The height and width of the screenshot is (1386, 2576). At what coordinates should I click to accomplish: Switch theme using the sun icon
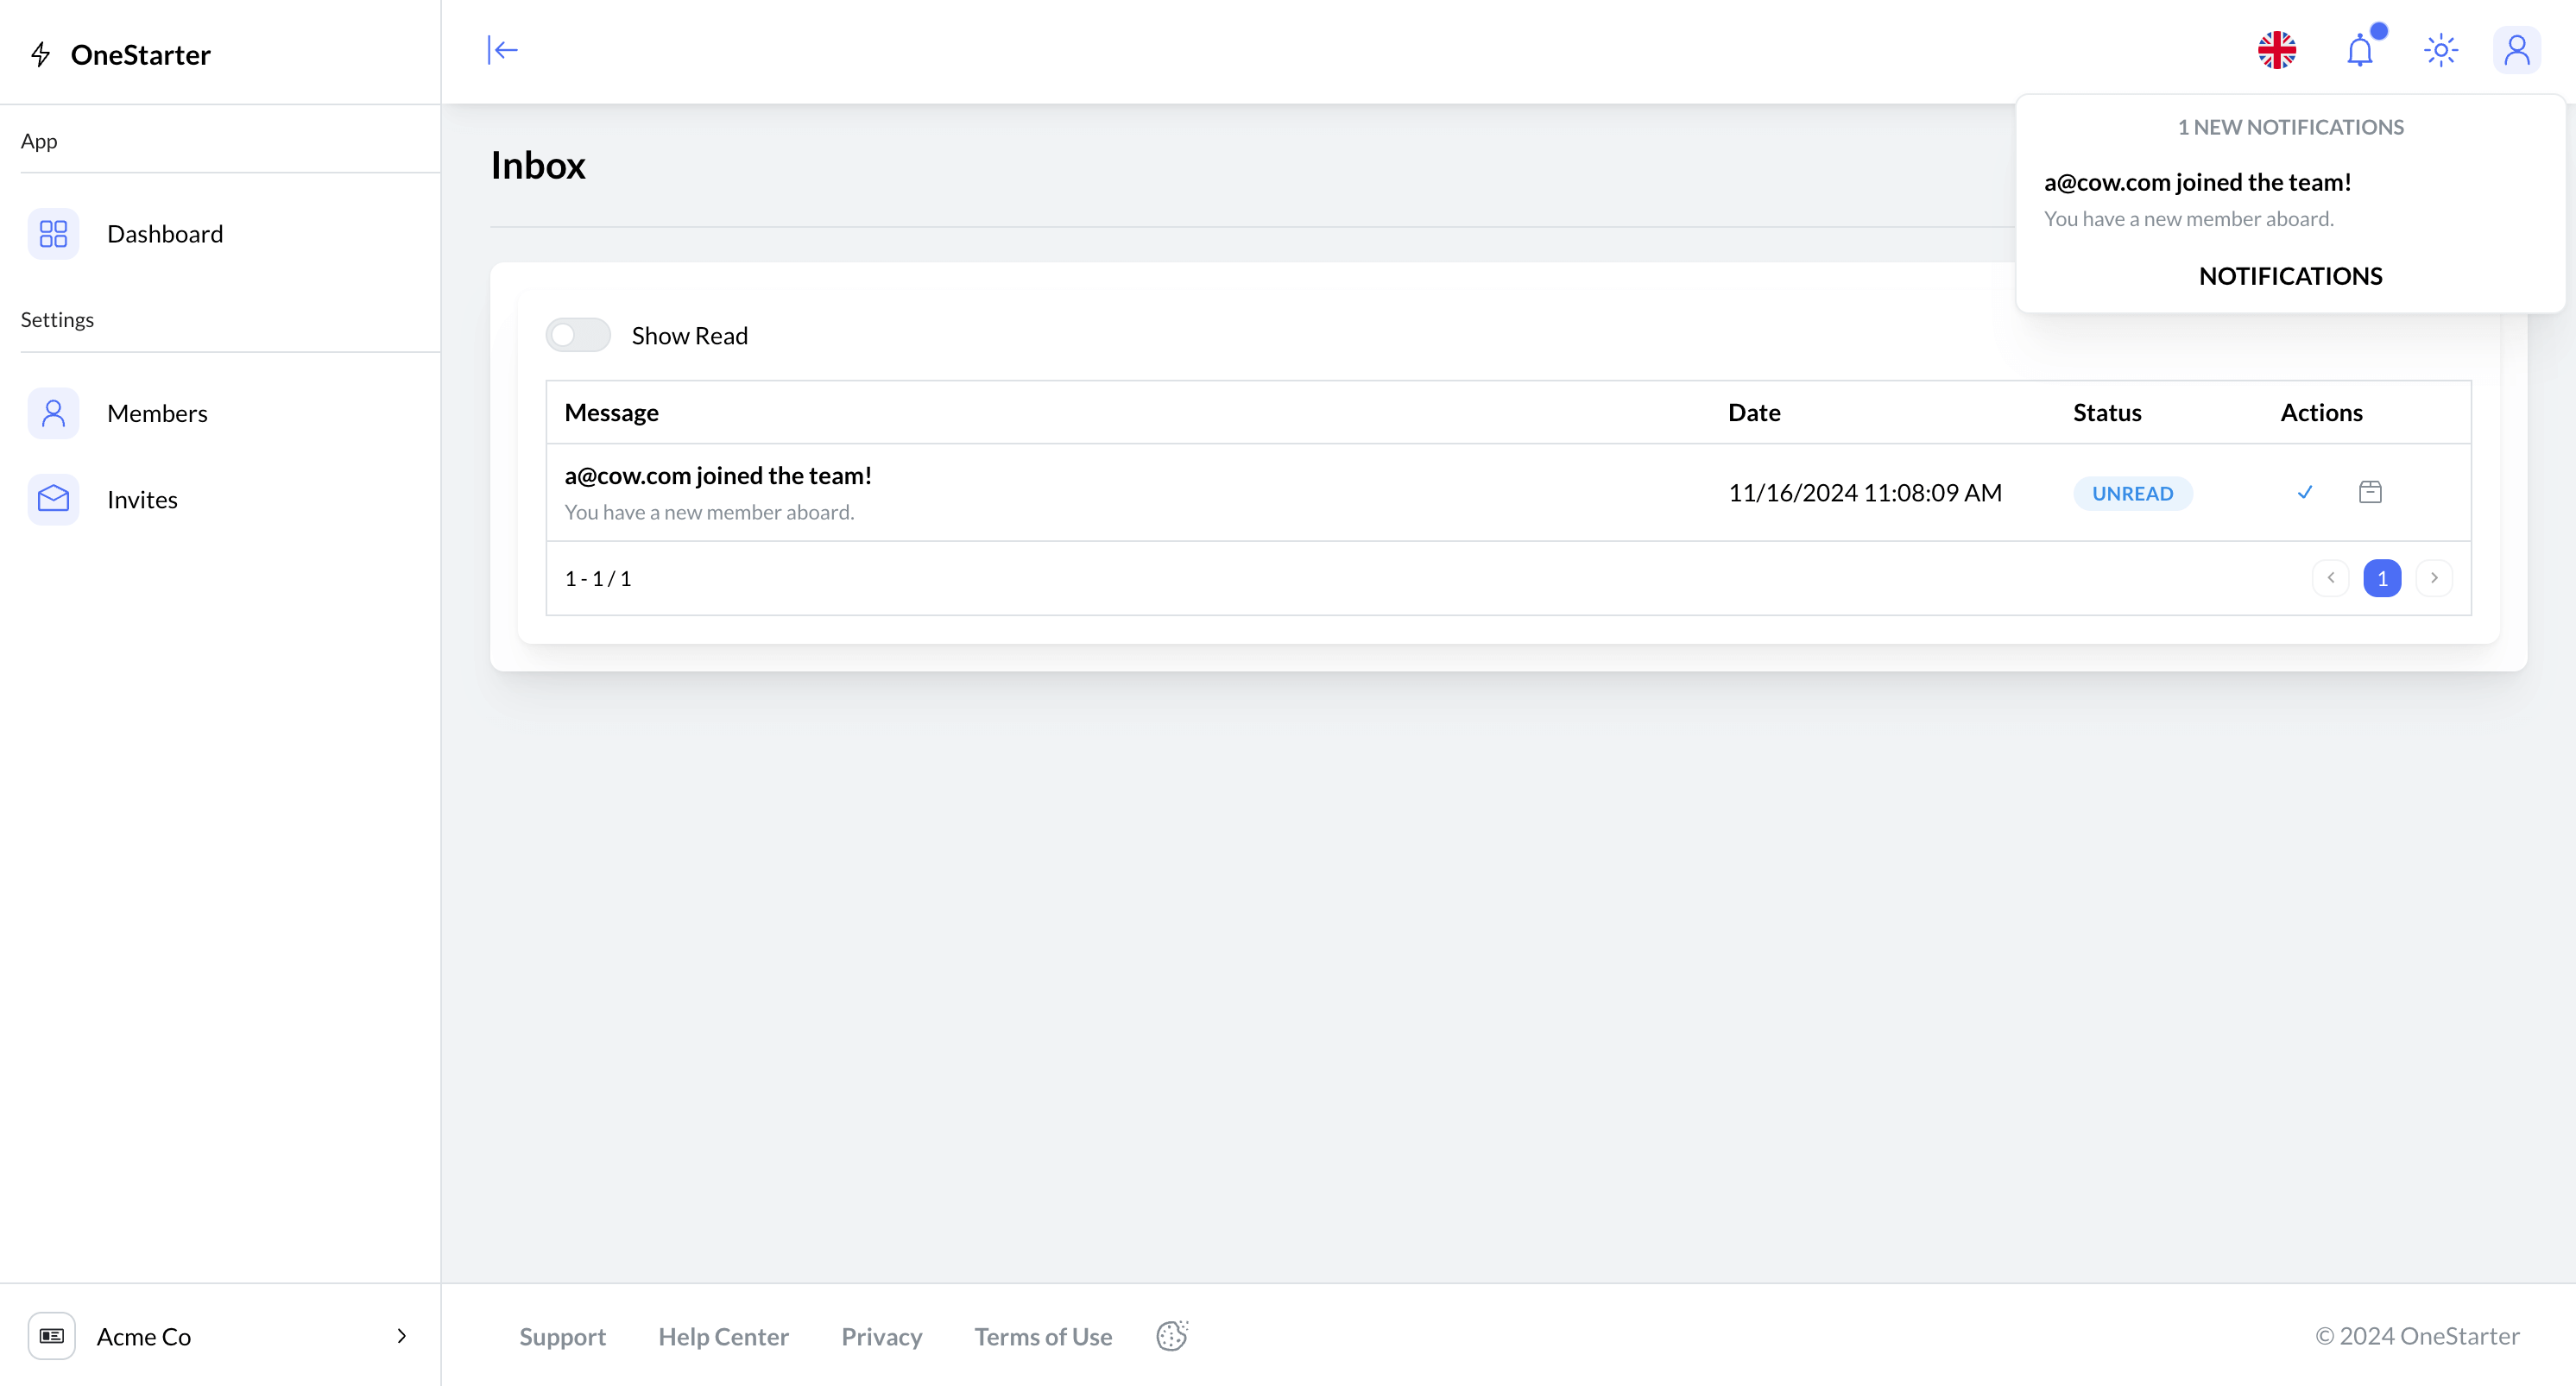coord(2441,50)
